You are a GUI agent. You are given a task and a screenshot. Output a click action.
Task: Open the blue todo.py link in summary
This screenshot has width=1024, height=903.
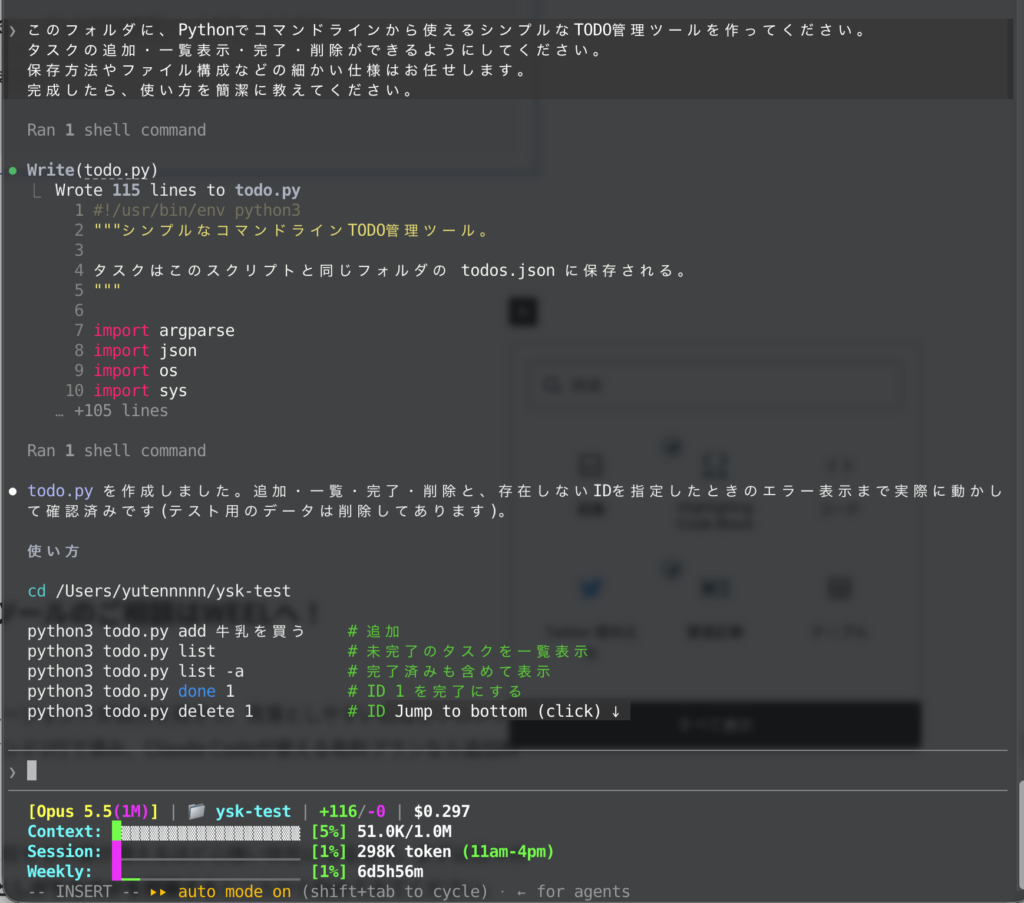pos(60,491)
